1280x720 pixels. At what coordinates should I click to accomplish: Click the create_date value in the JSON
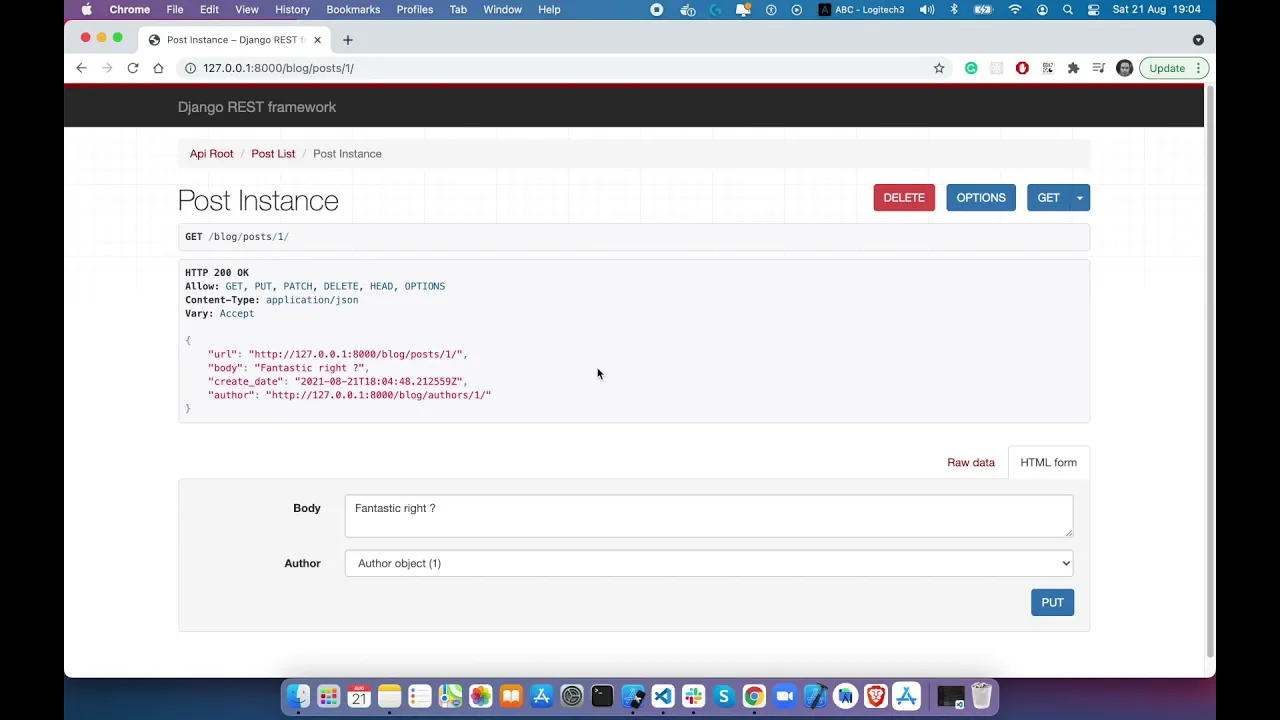coord(378,381)
